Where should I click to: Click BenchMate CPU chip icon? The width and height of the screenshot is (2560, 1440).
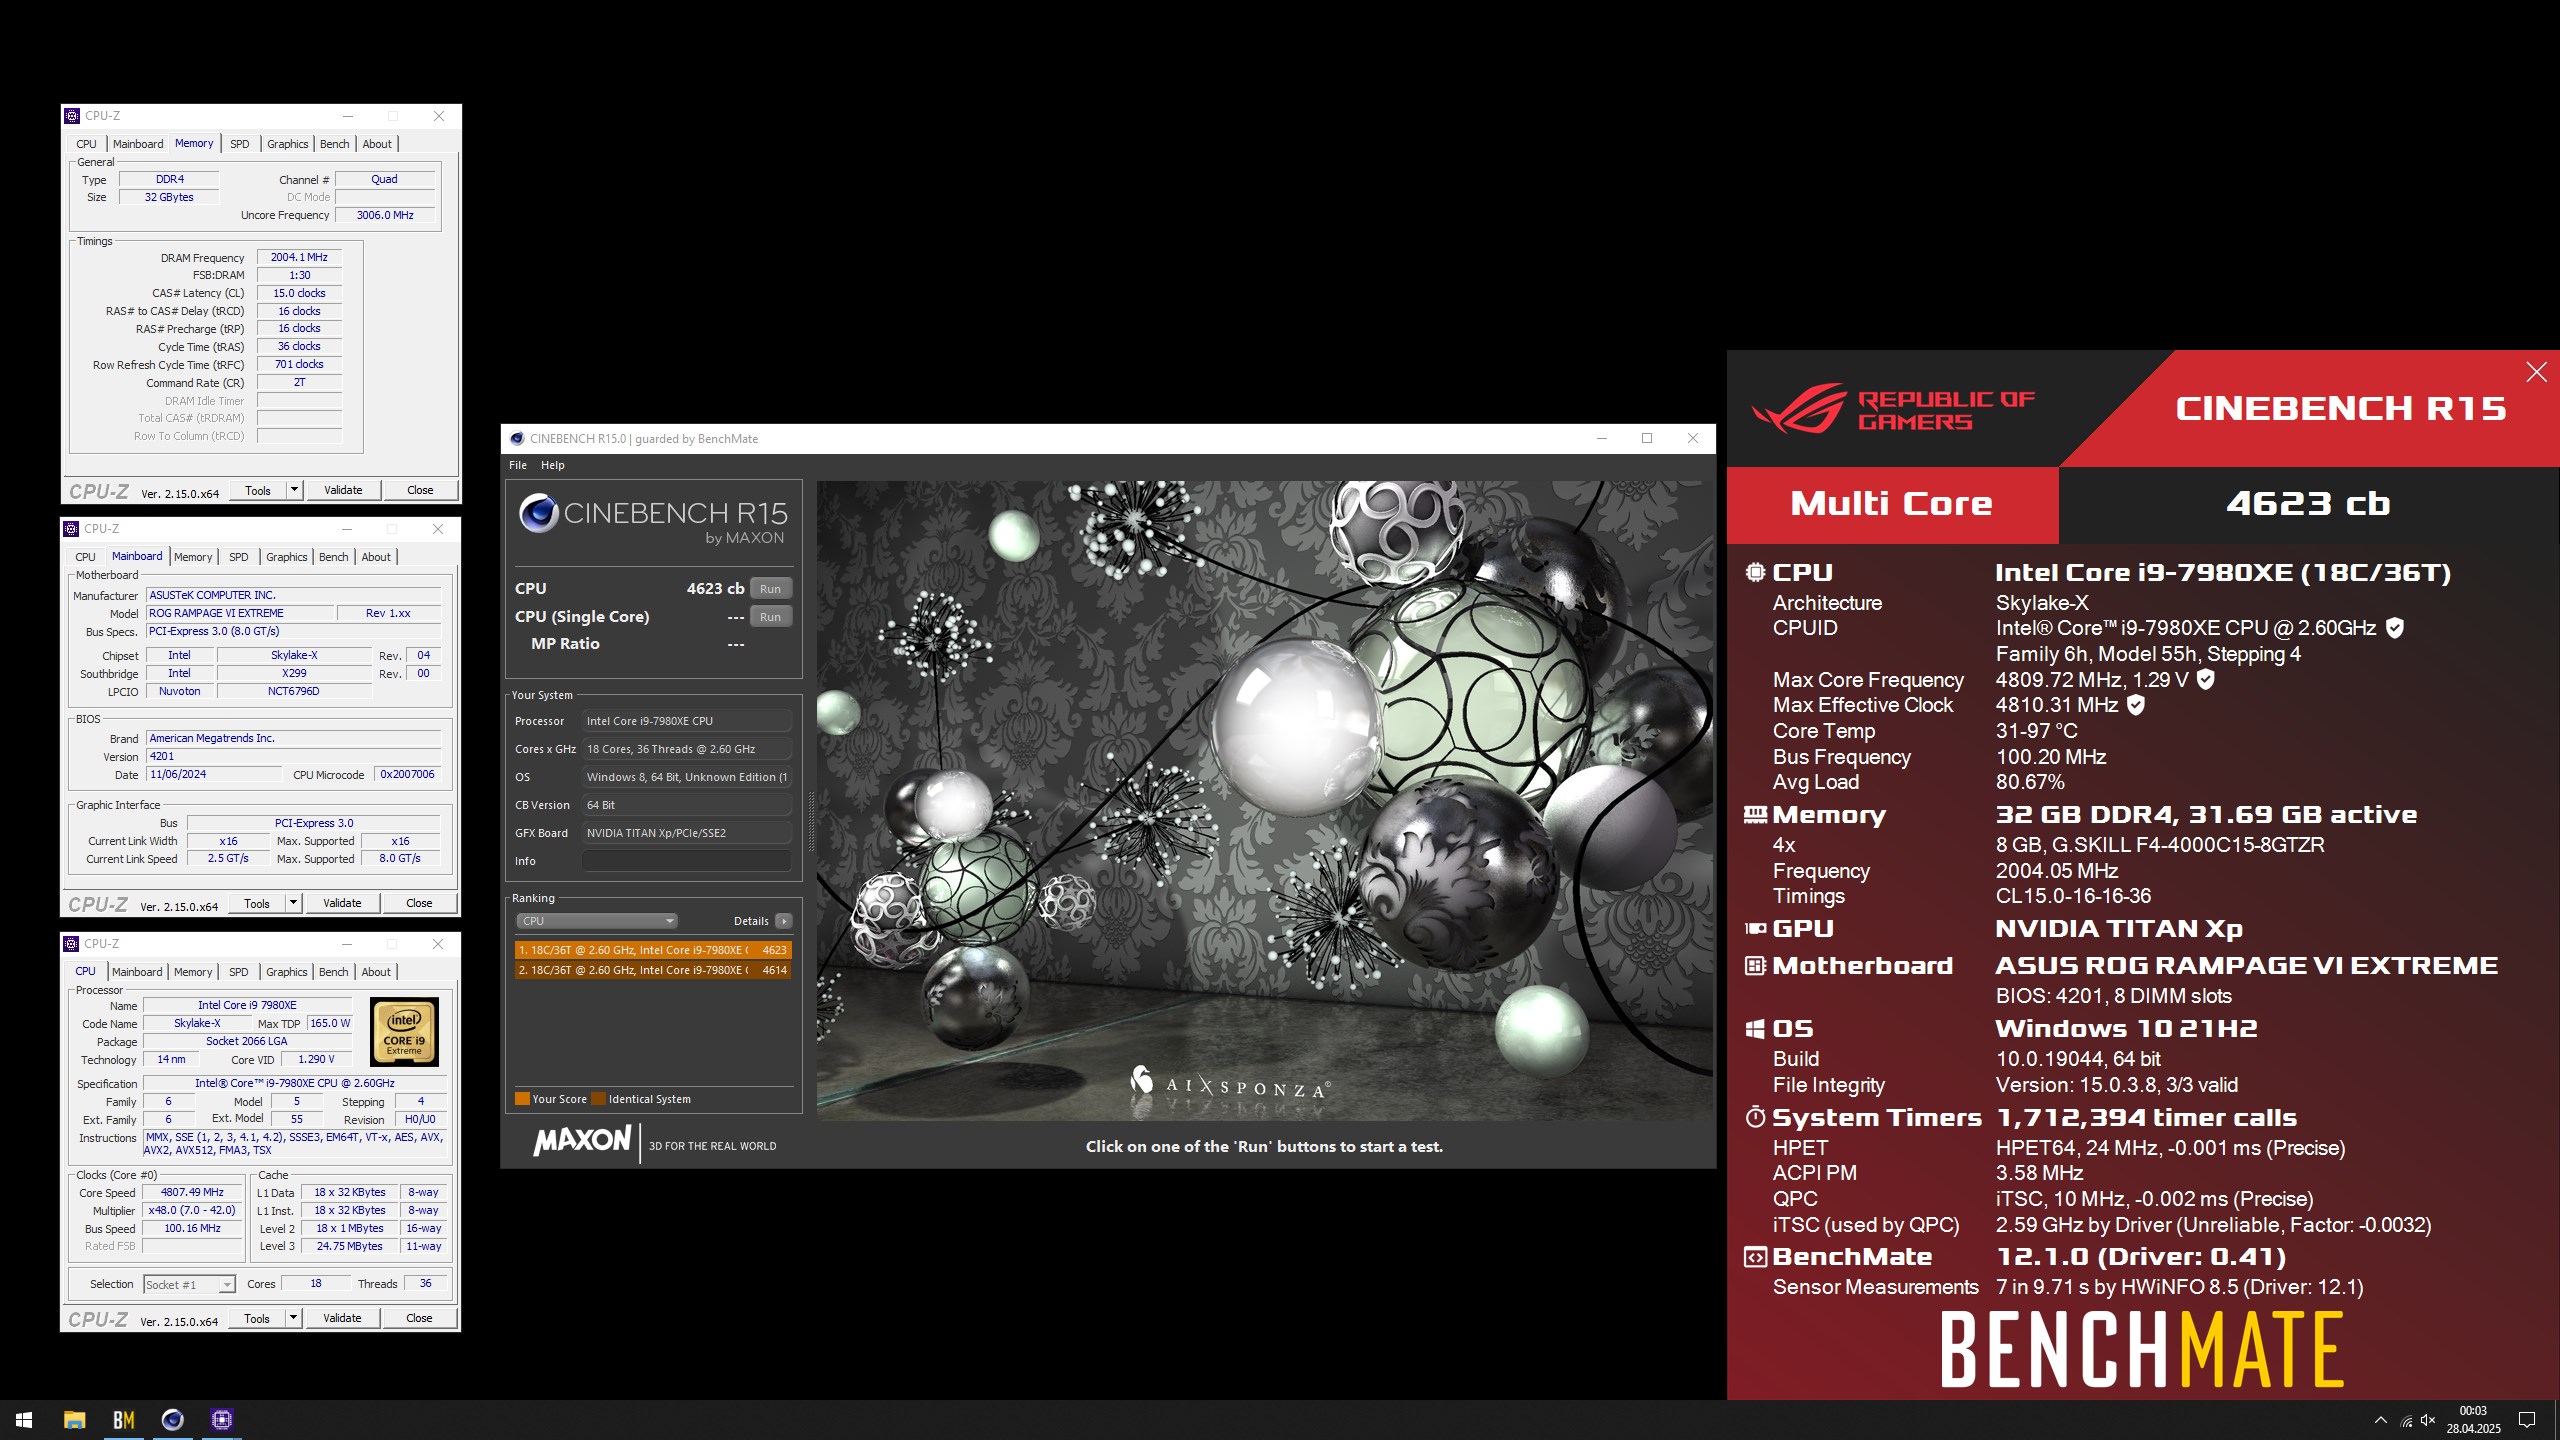[x=1755, y=572]
